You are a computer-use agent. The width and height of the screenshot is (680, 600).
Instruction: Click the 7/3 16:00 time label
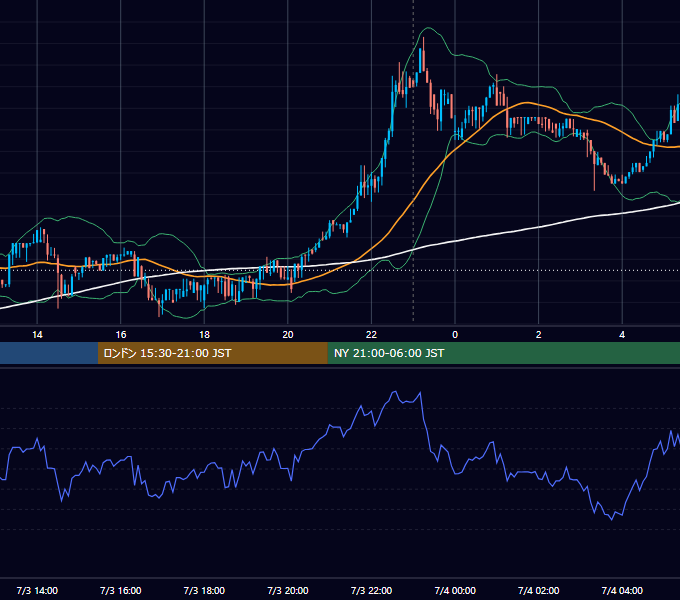[x=121, y=590]
